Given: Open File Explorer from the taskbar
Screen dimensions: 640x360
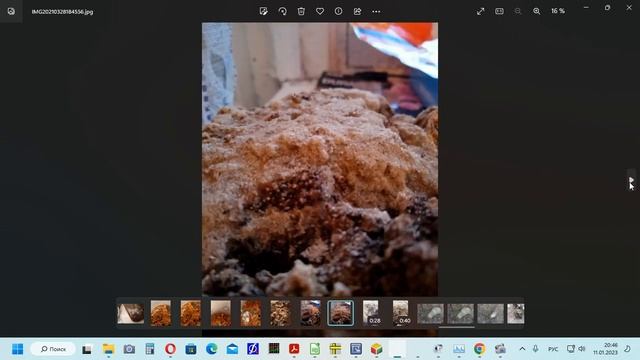Looking at the screenshot, I should point(108,349).
